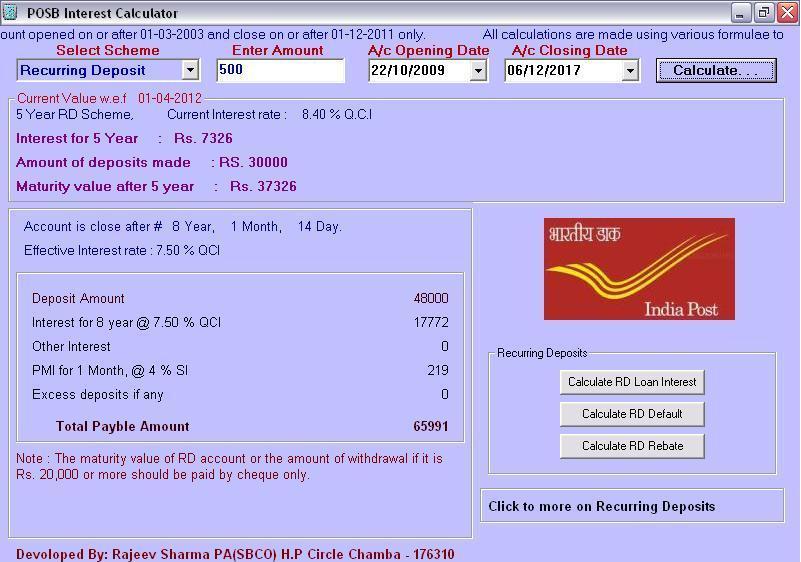
Task: Click the Enter Amount label
Action: [x=277, y=50]
